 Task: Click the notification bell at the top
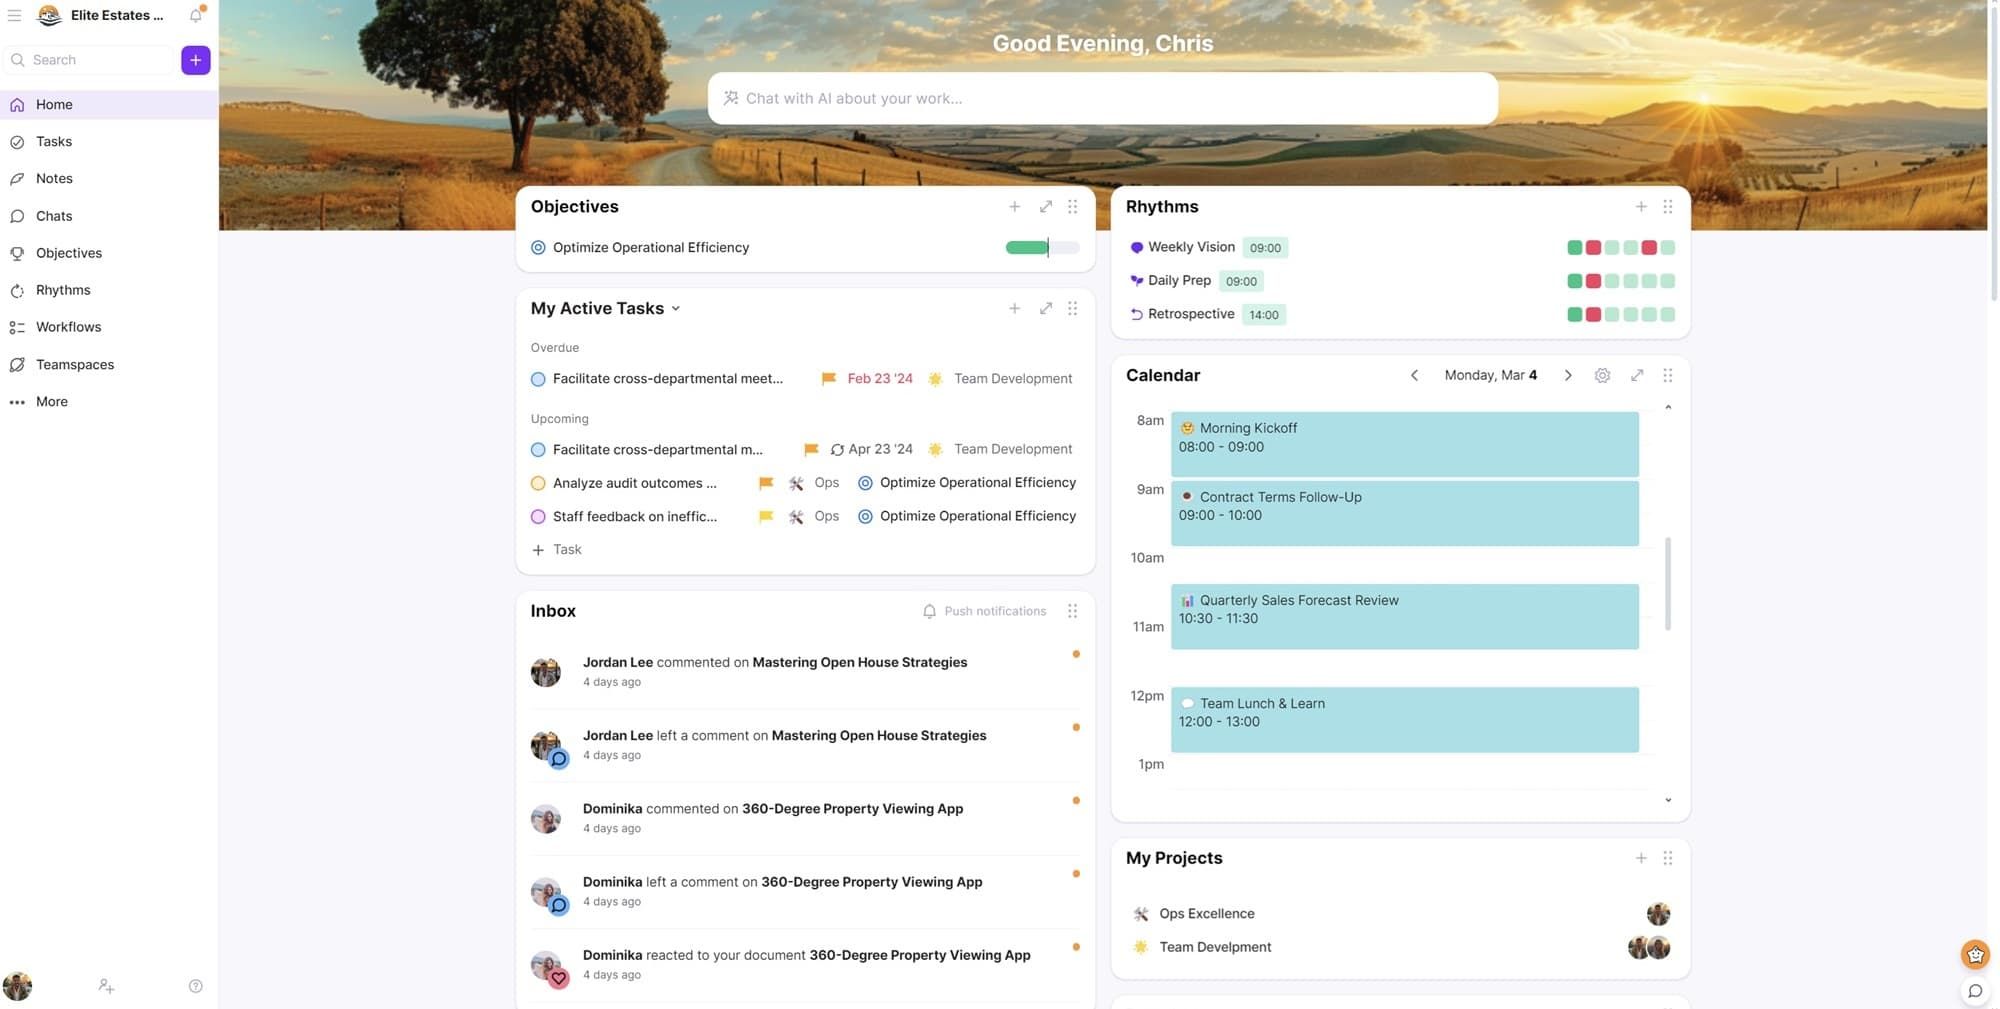[195, 15]
